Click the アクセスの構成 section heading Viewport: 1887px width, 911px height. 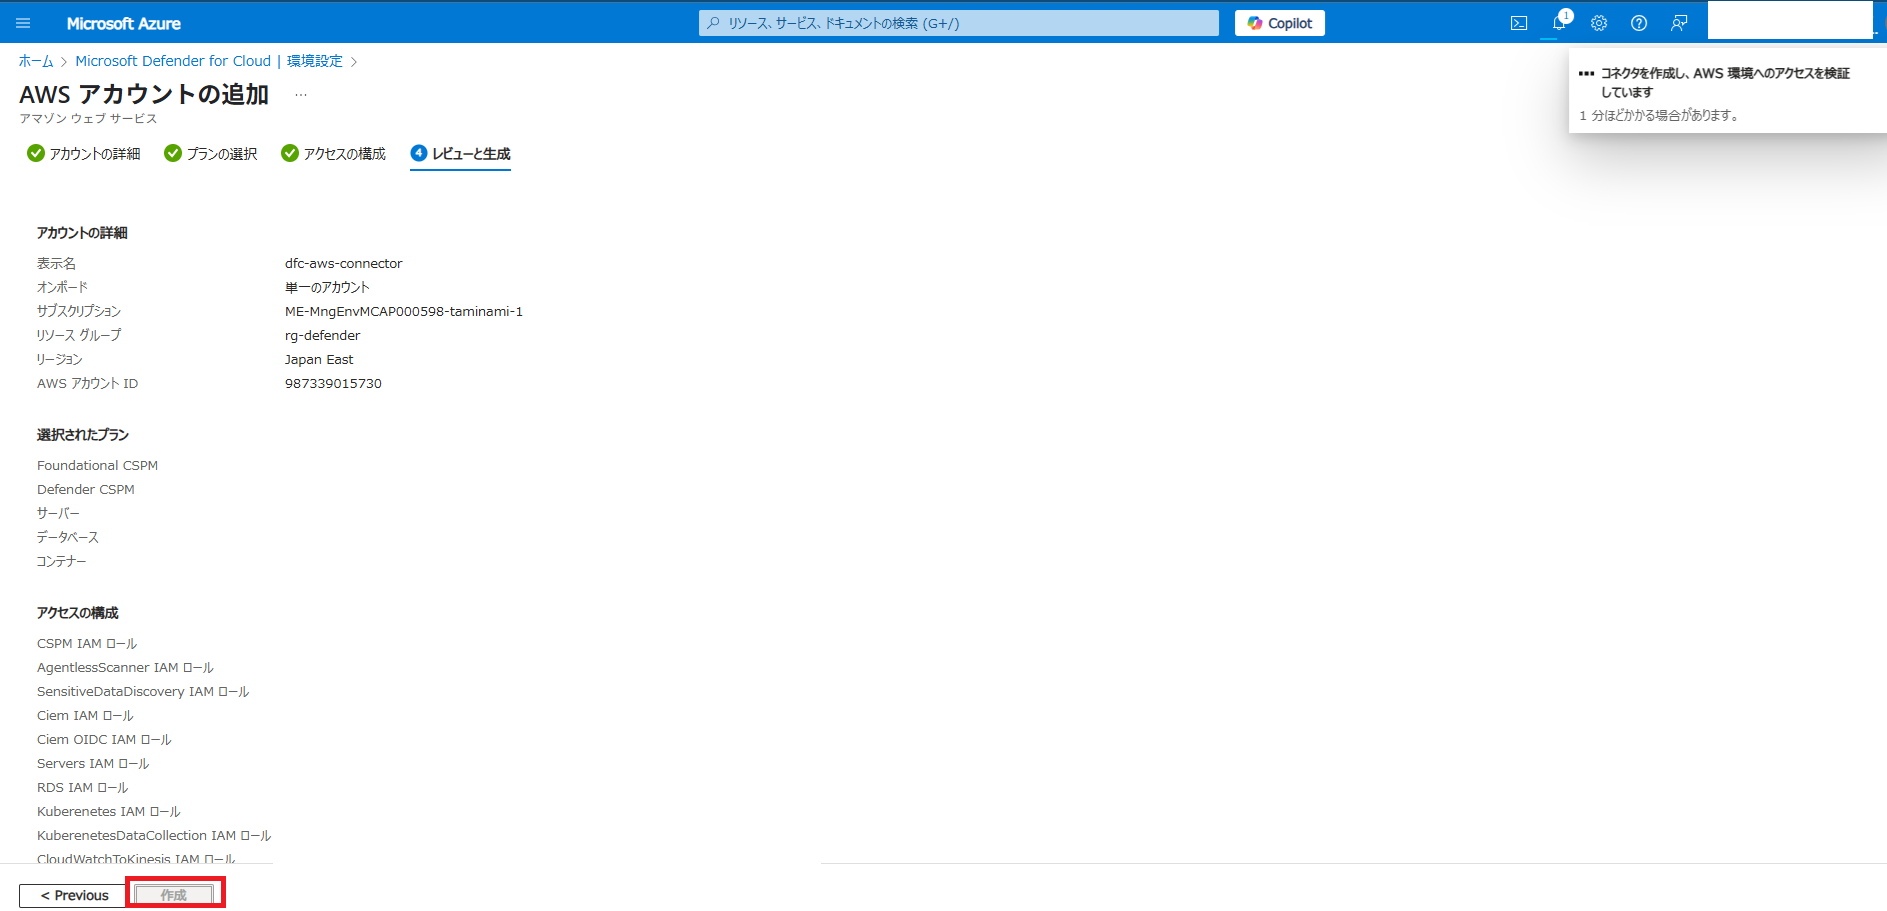[x=78, y=613]
